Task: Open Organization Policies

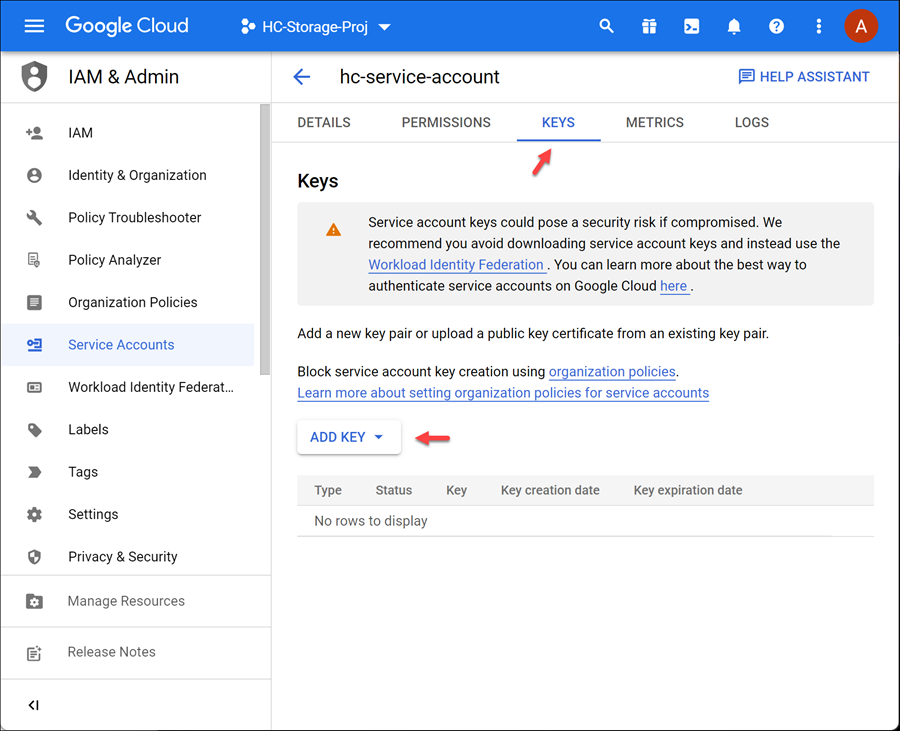Action: tap(128, 302)
